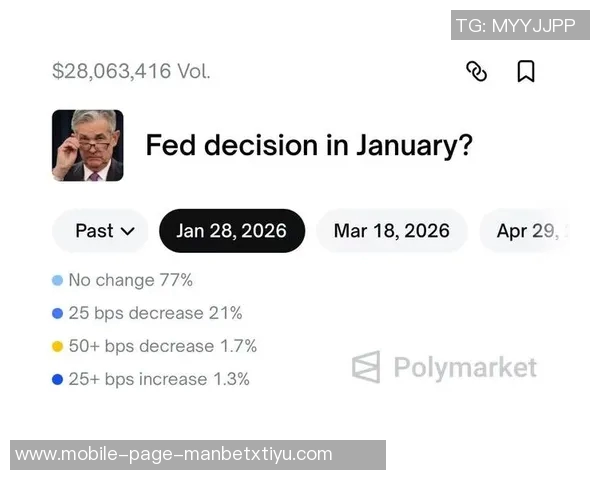Click the Polymarket logo icon
The height and width of the screenshot is (480, 600).
click(366, 367)
